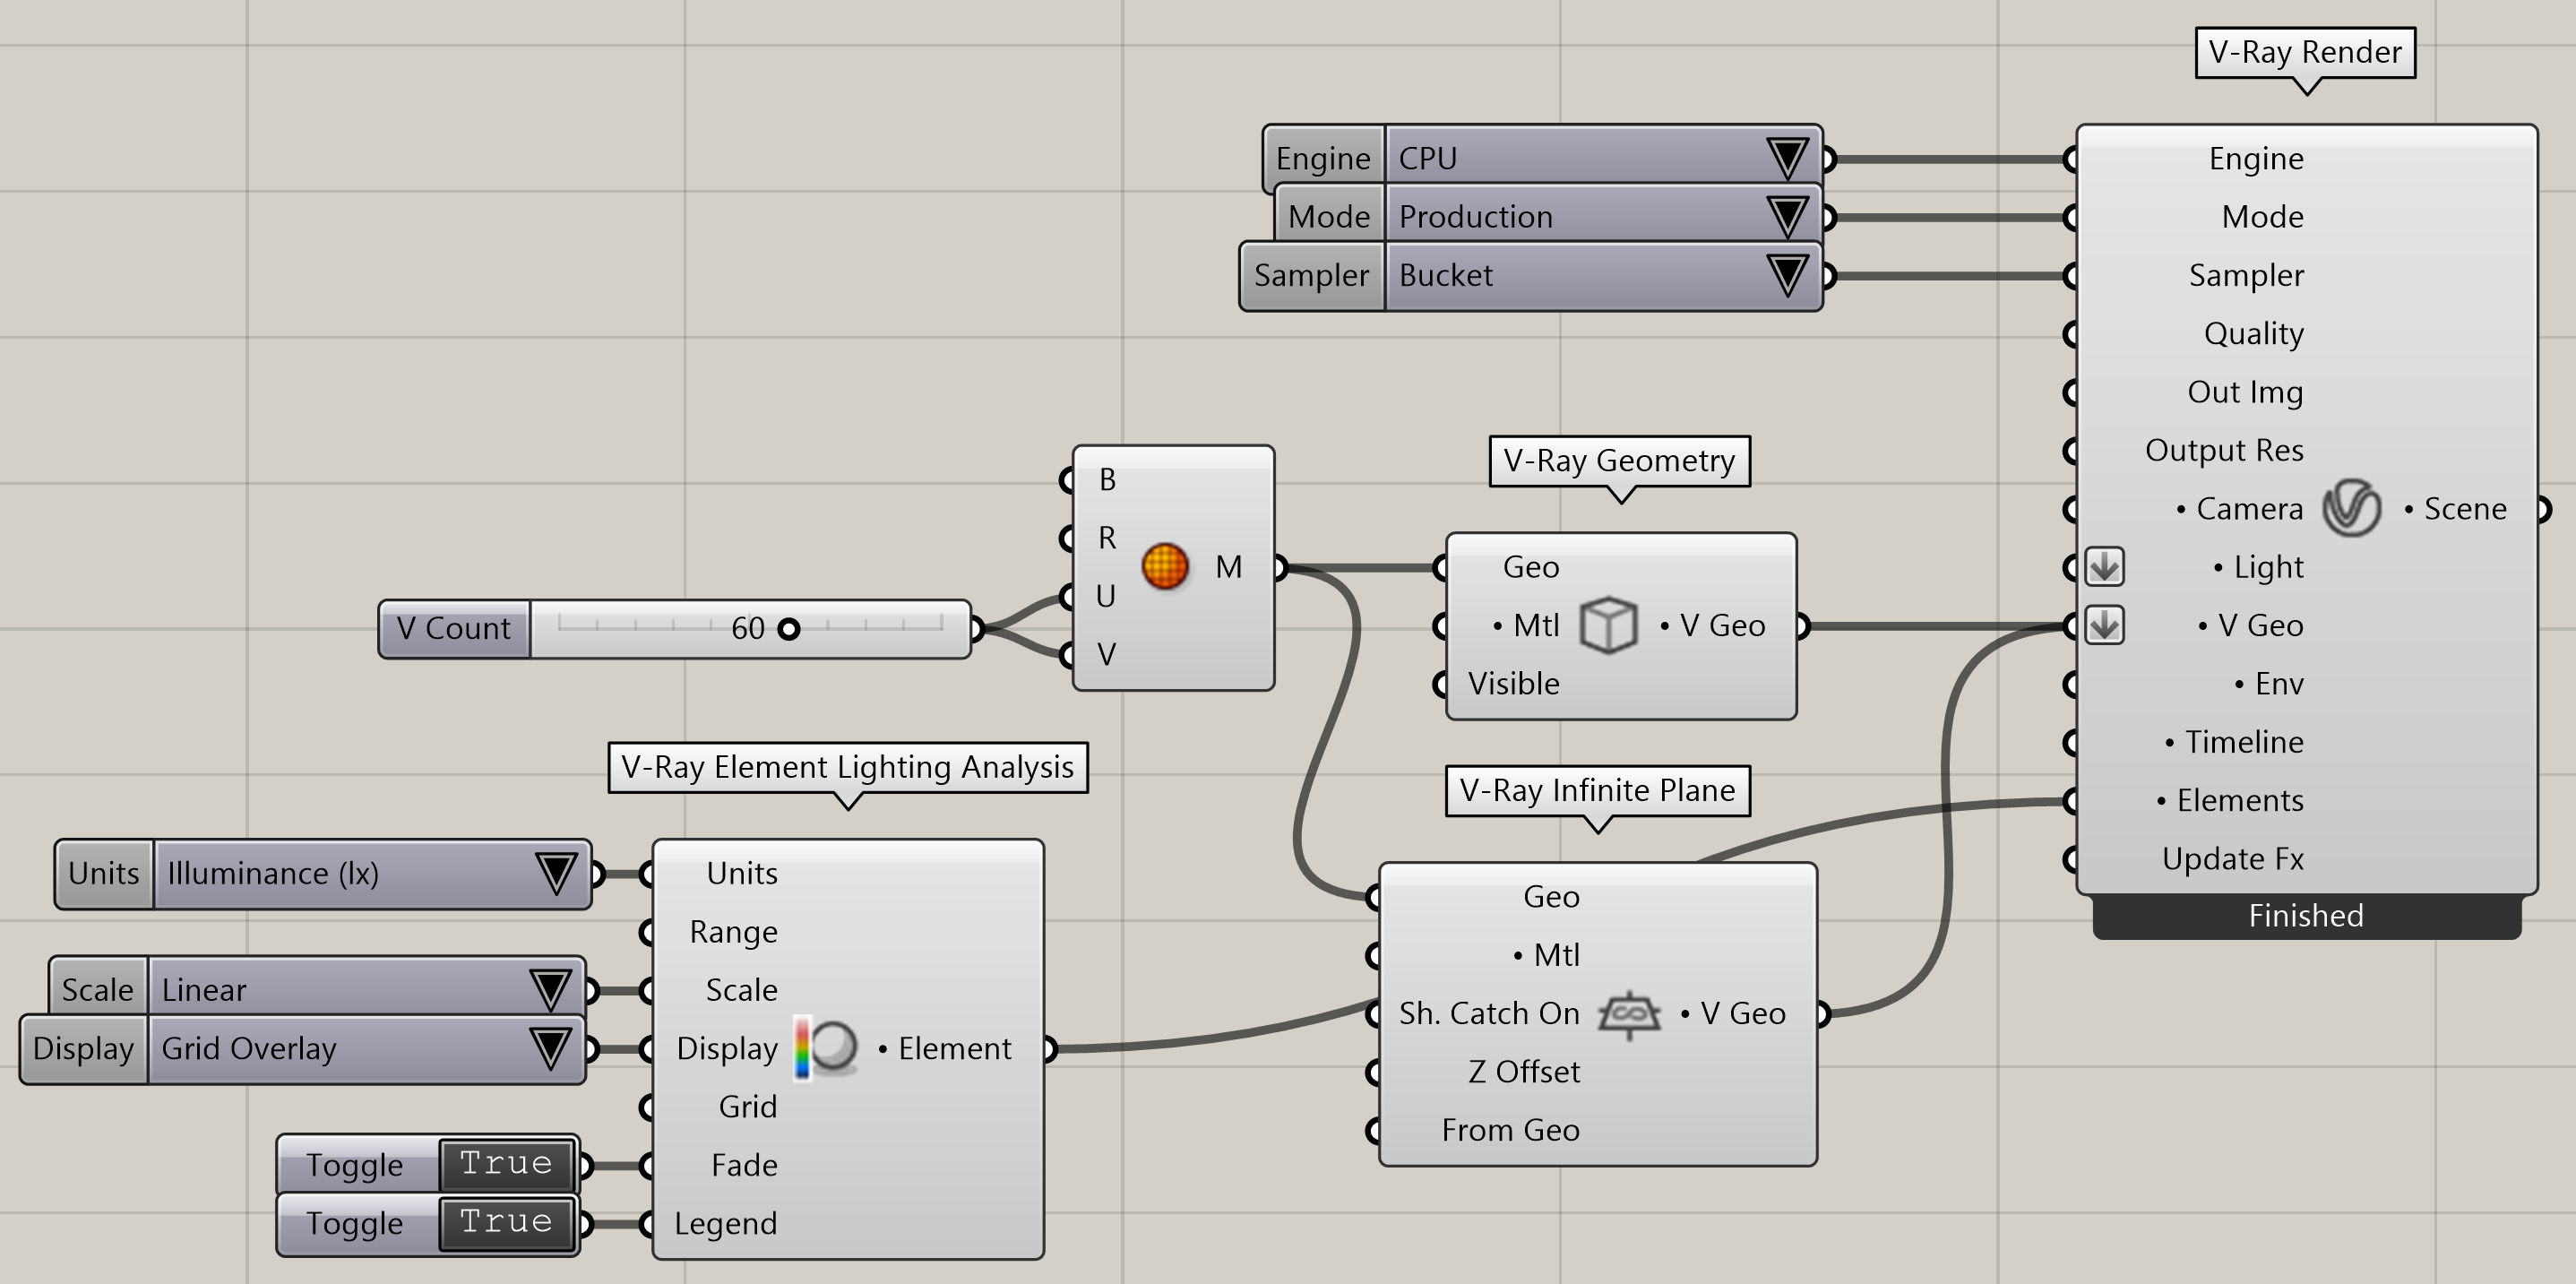Click the Geo input on Infinite Plane
Viewport: 2576px width, 1284px height.
pyautogui.click(x=1551, y=897)
